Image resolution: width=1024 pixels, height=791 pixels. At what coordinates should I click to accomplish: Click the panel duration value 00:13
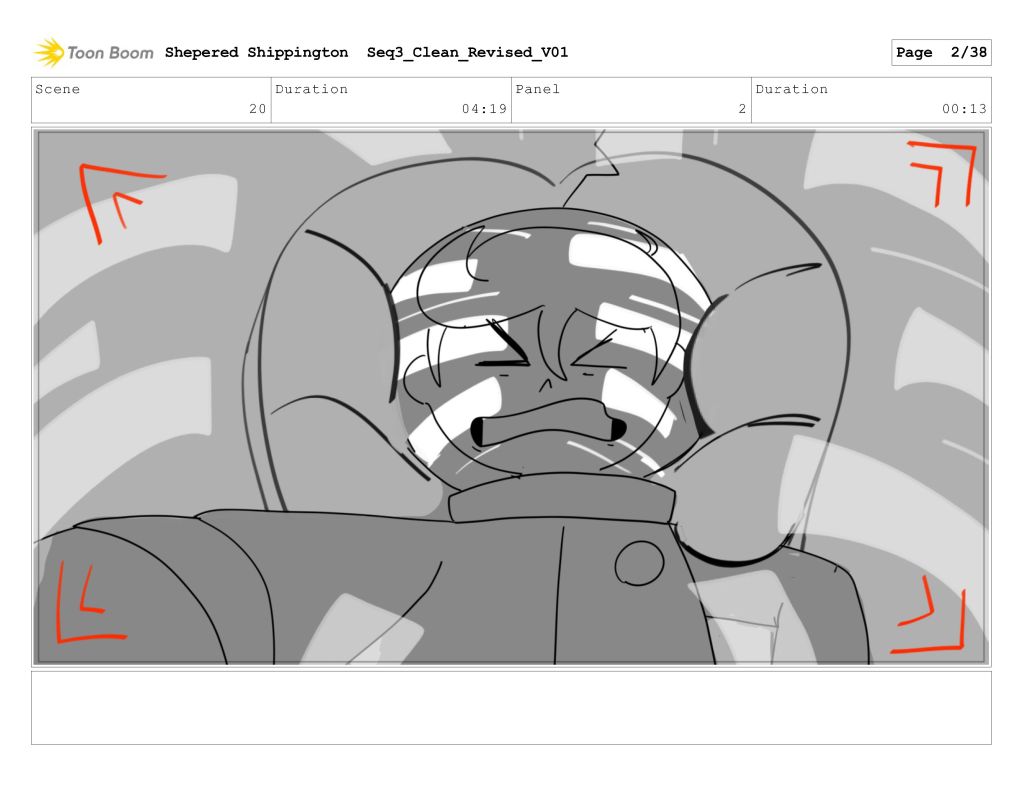pyautogui.click(x=964, y=109)
